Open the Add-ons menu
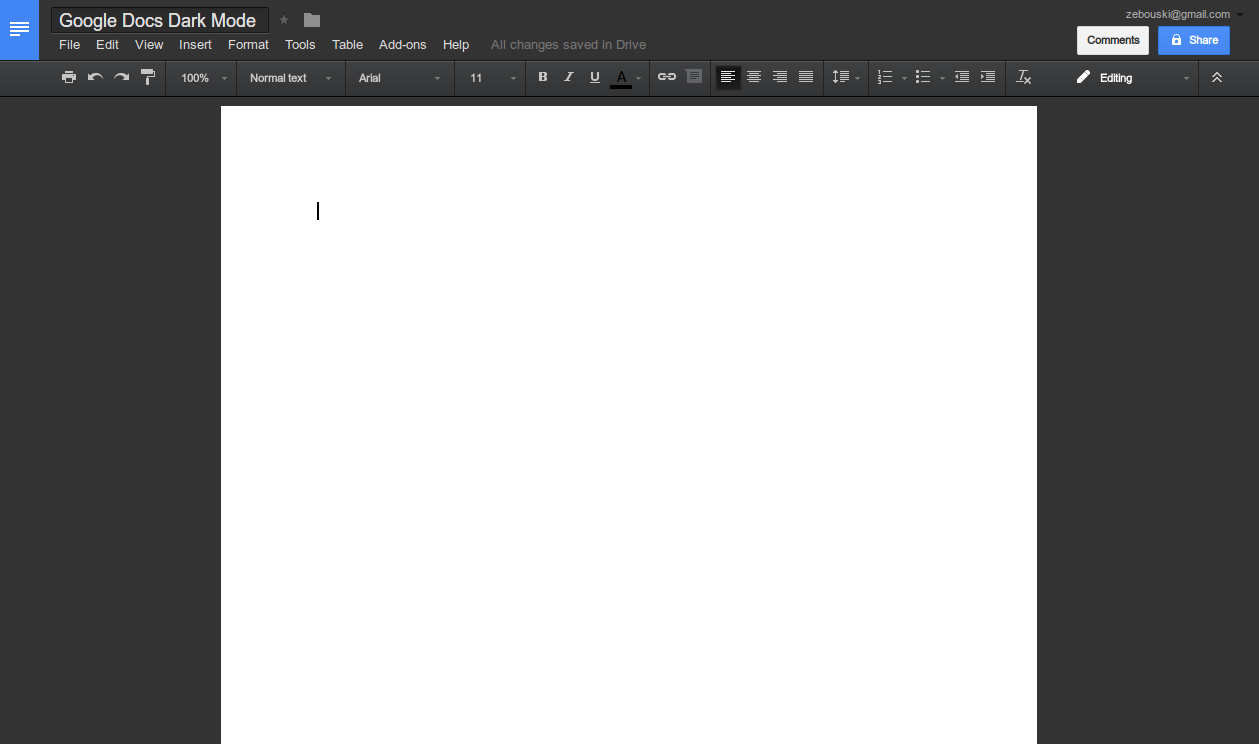This screenshot has width=1259, height=744. [x=402, y=44]
